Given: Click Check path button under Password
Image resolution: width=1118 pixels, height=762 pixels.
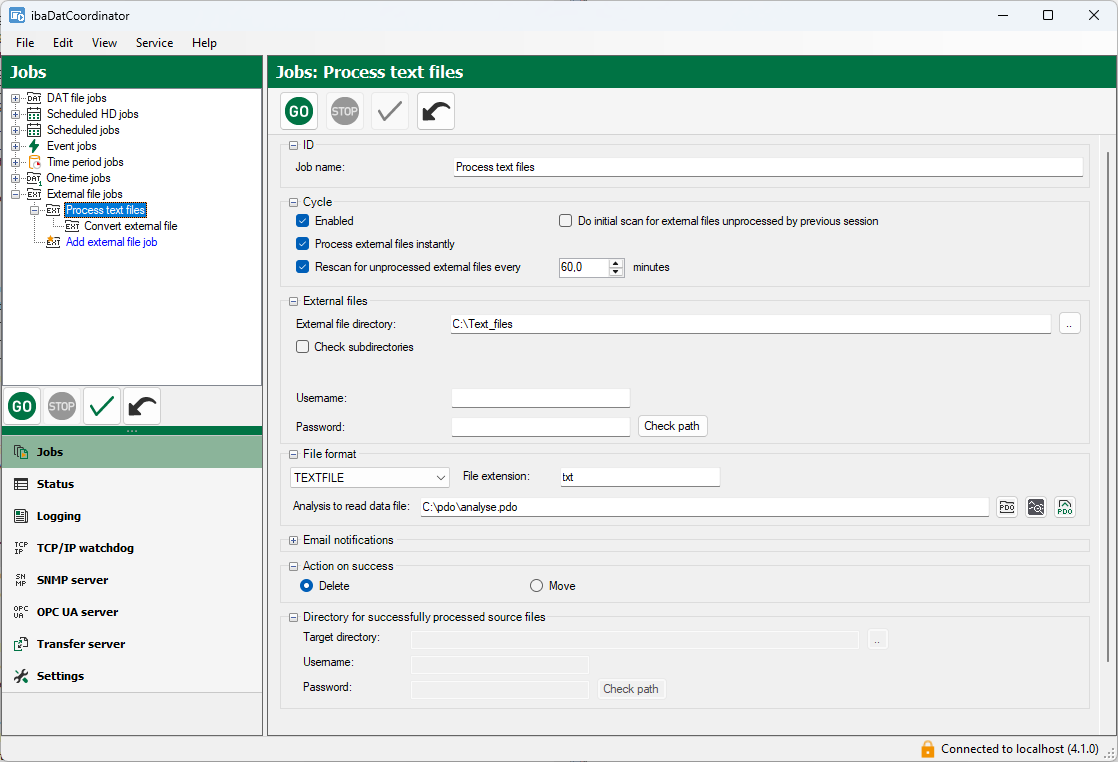Looking at the screenshot, I should pyautogui.click(x=672, y=426).
